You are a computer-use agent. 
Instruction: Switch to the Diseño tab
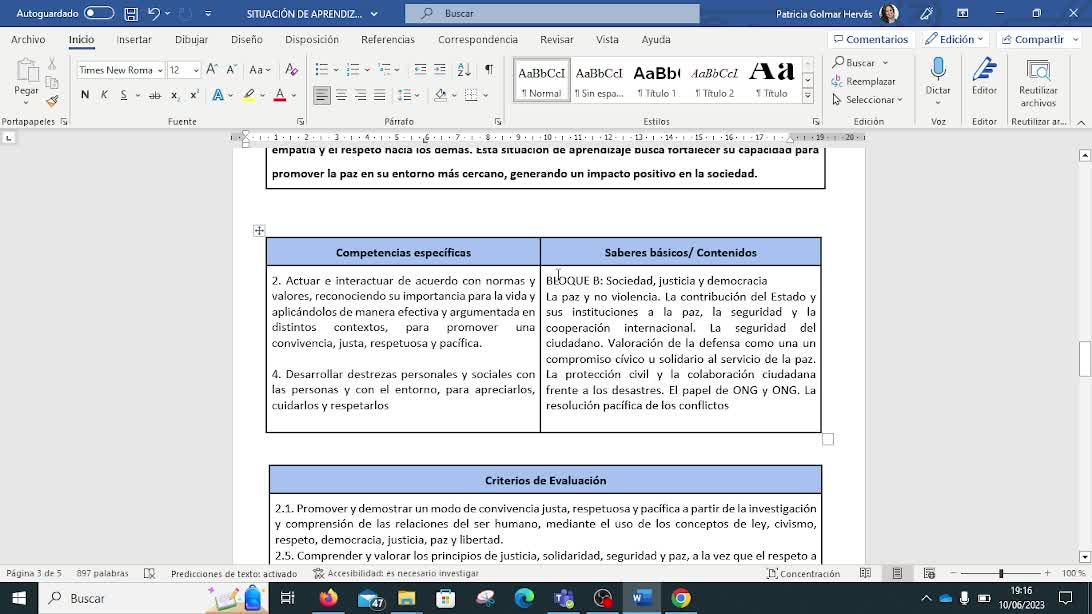(x=247, y=40)
